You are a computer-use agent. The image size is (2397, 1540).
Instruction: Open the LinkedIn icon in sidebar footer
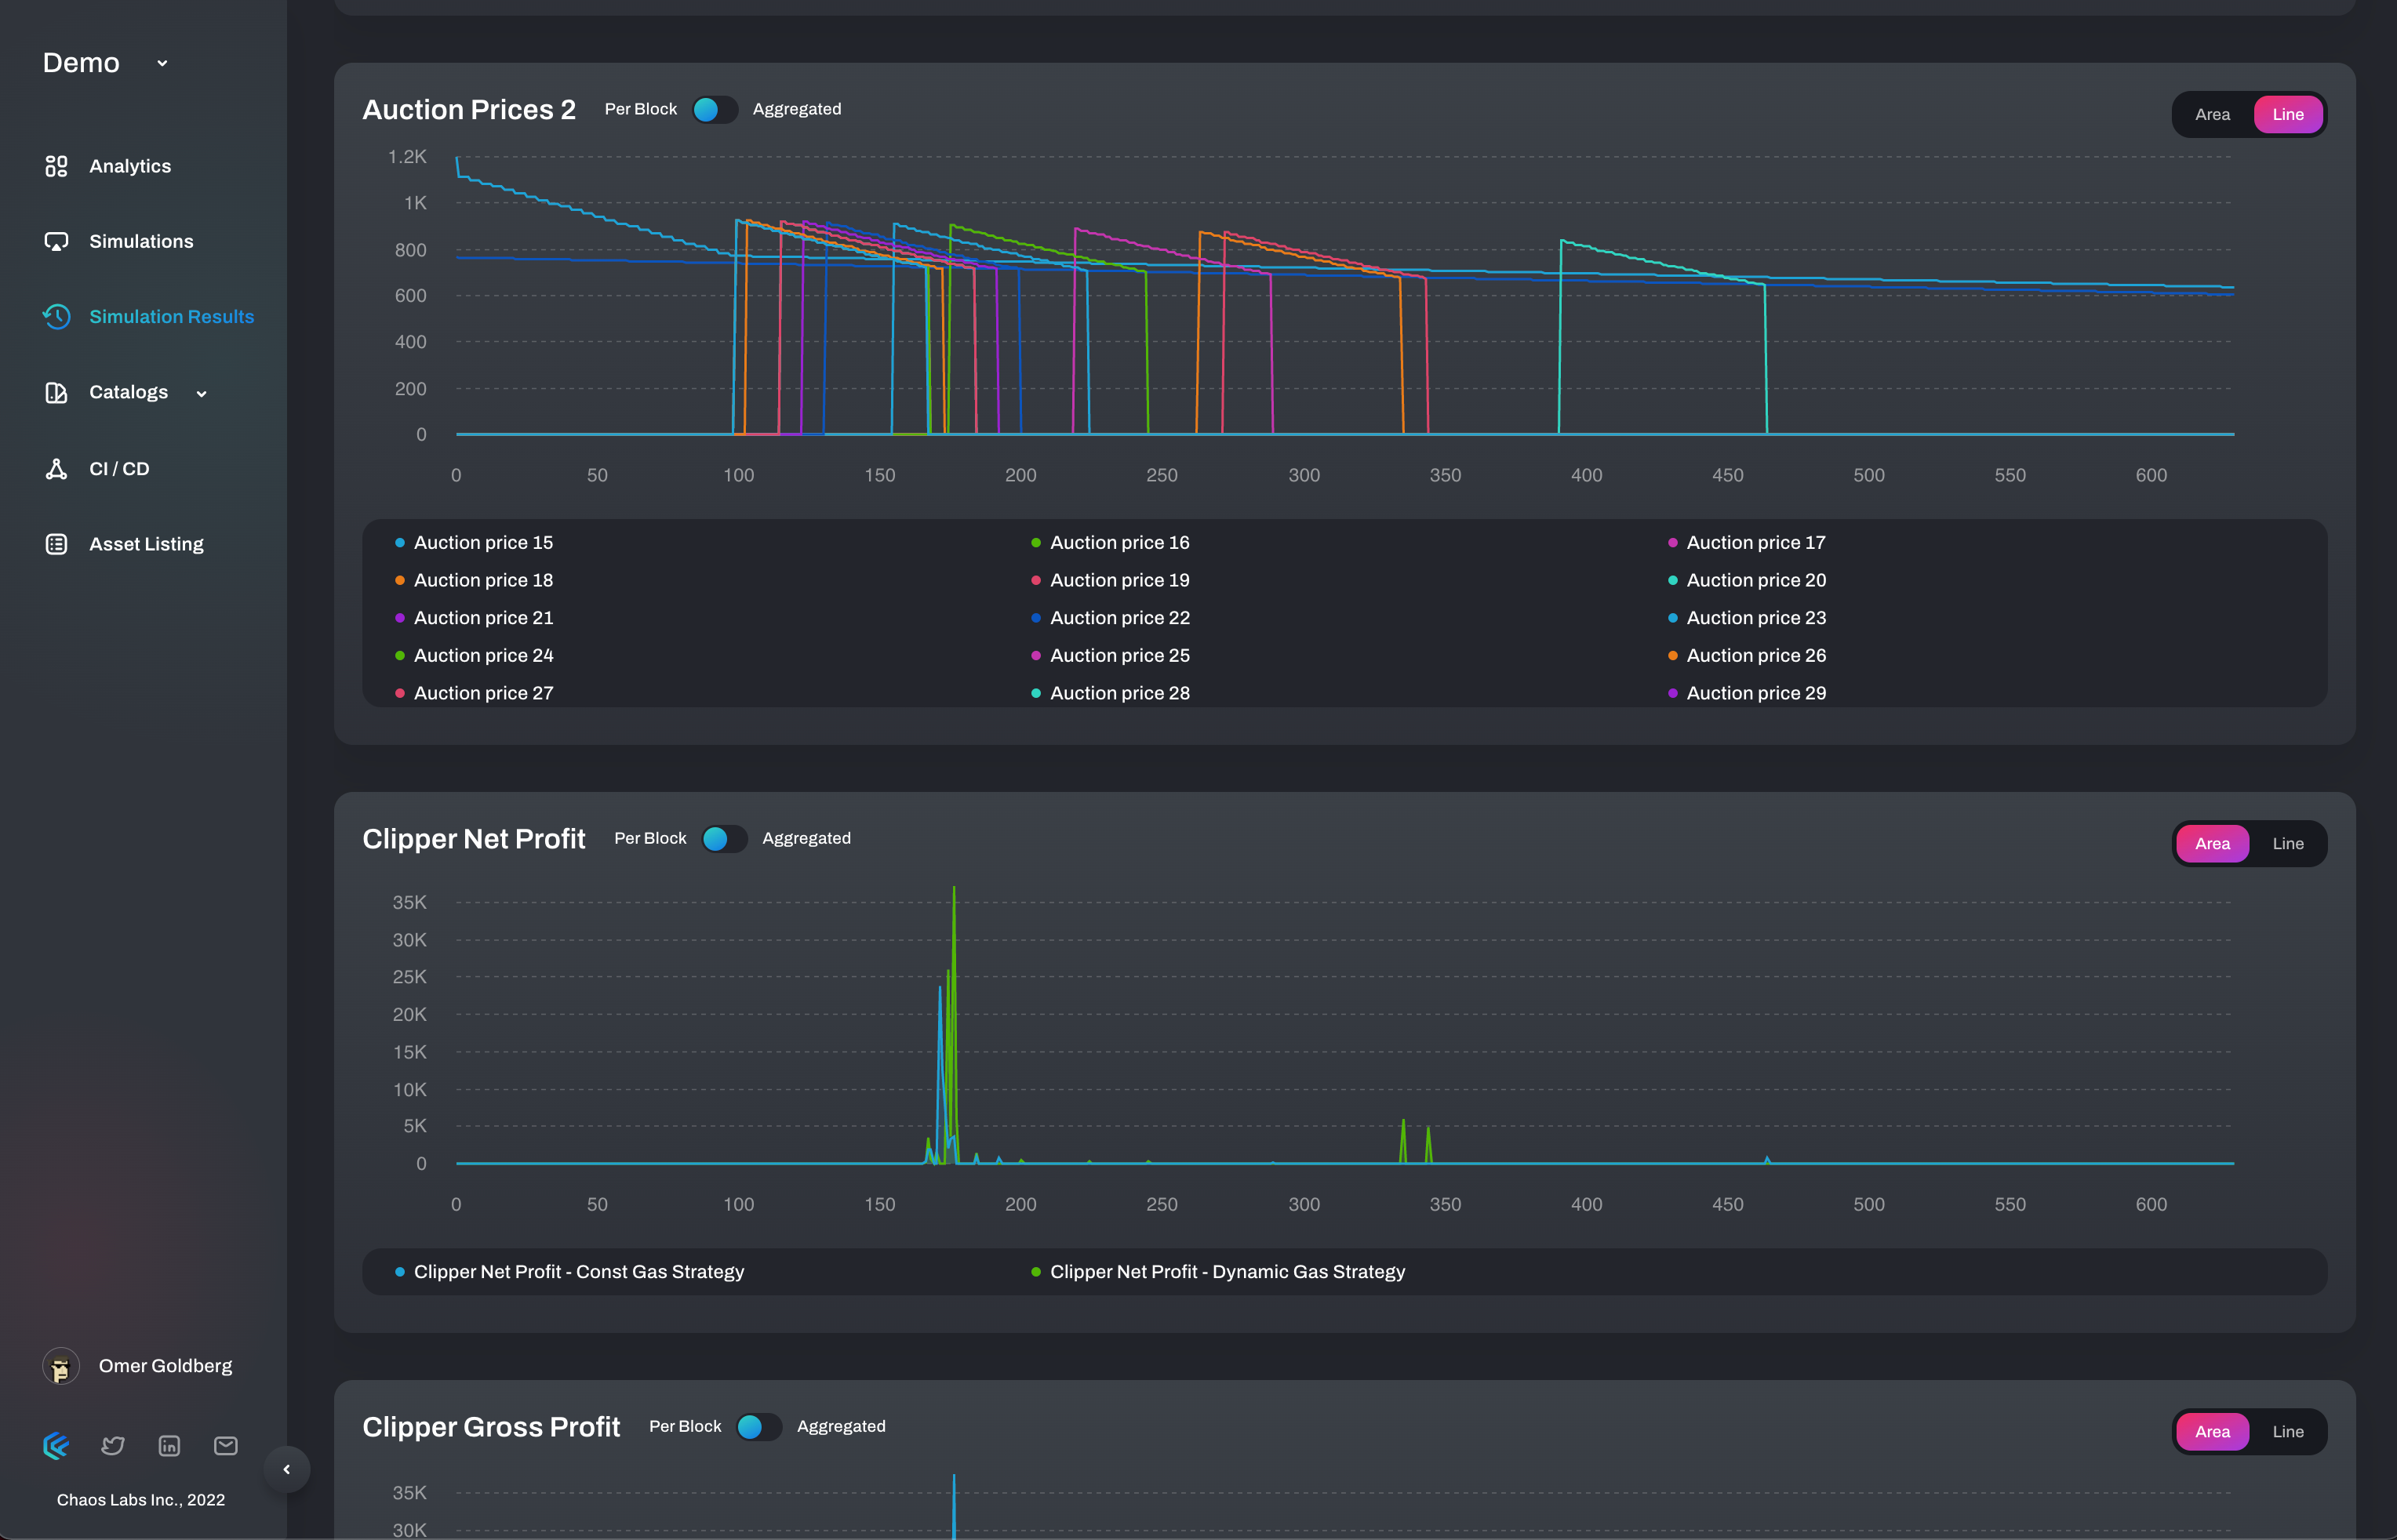coord(169,1445)
